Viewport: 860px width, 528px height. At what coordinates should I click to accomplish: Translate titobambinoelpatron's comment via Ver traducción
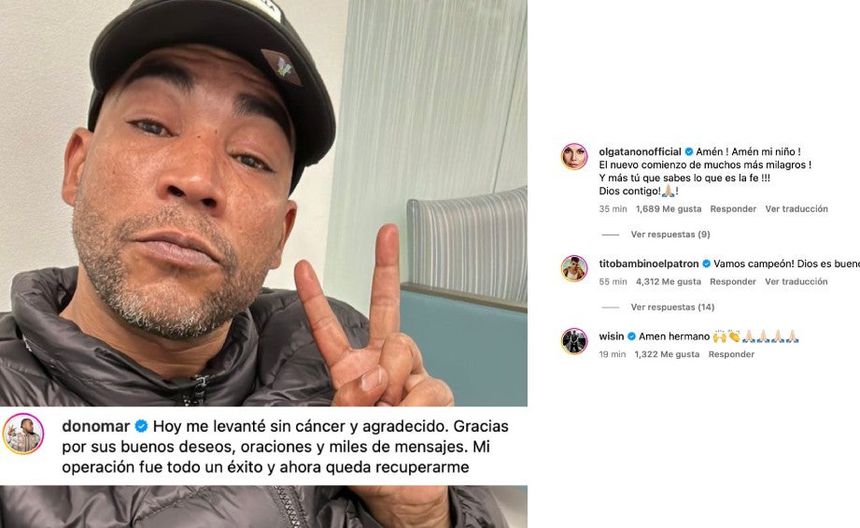(x=796, y=281)
